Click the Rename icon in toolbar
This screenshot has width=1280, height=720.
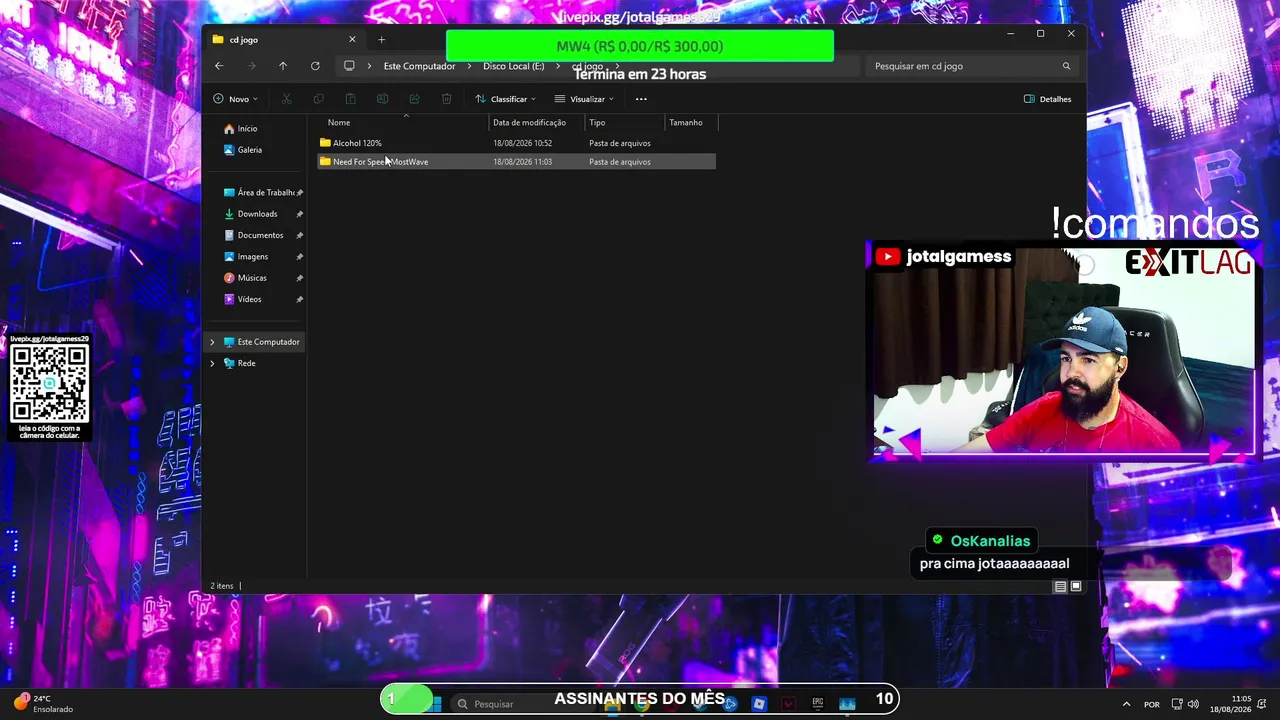(382, 99)
